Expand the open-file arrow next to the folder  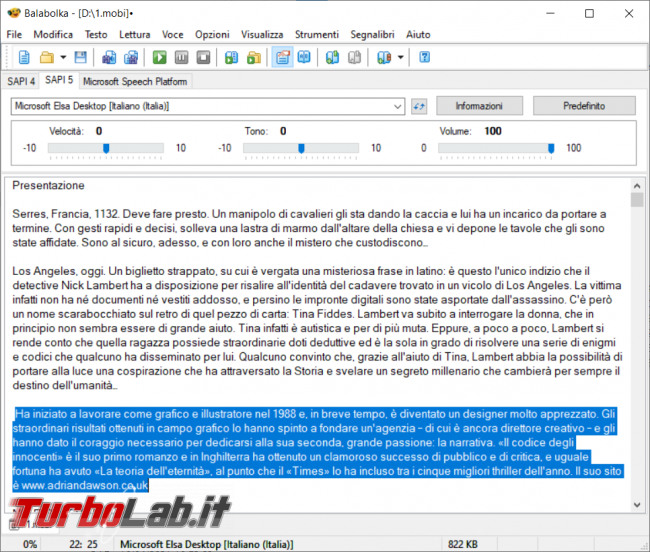pos(63,57)
